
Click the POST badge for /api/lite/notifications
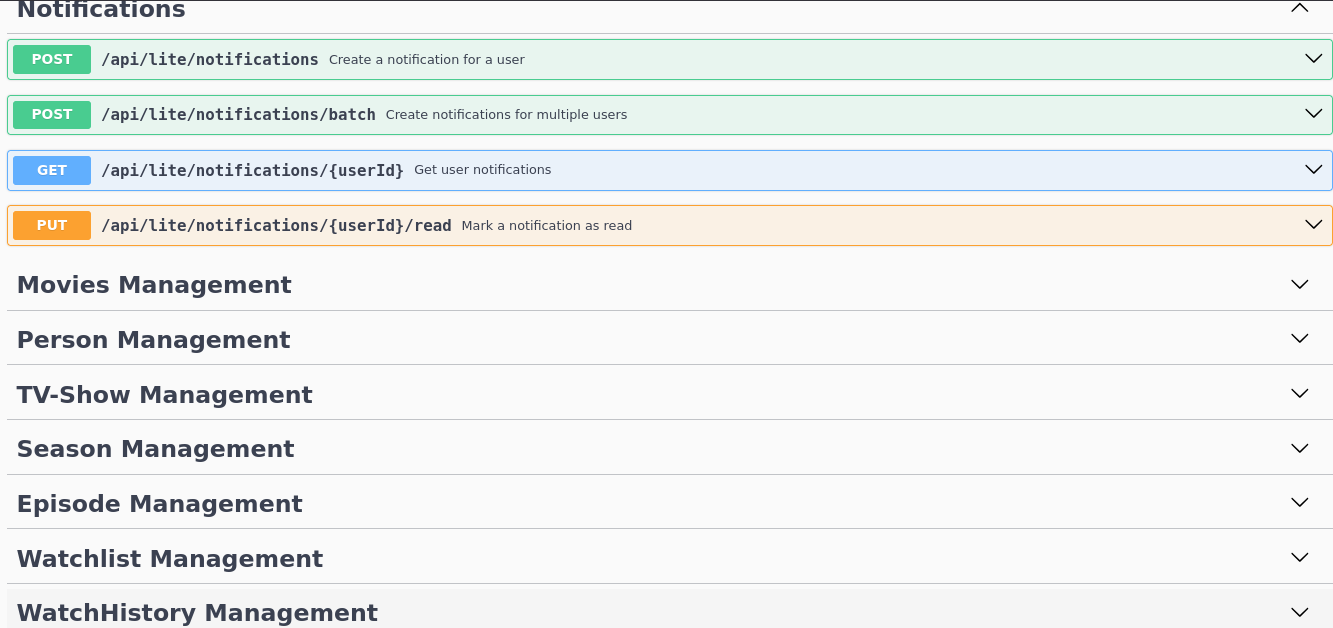click(x=52, y=59)
